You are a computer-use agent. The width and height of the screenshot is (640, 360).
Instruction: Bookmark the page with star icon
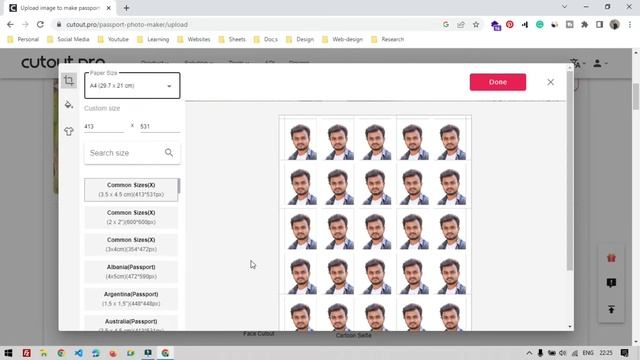pyautogui.click(x=476, y=24)
